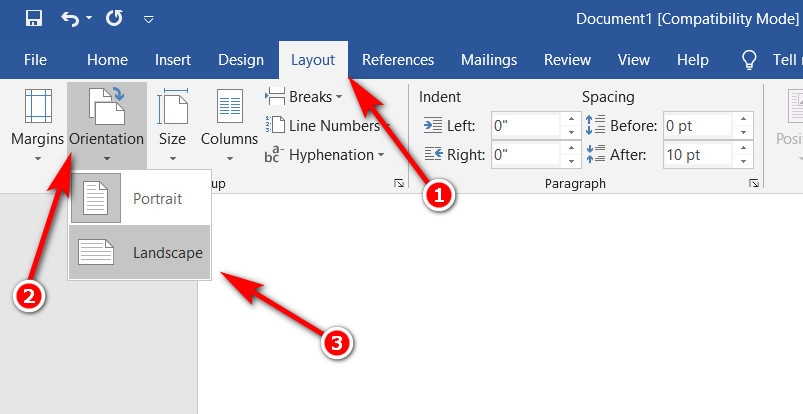Click the Redo/Repeat icon
803x414 pixels.
coord(113,18)
